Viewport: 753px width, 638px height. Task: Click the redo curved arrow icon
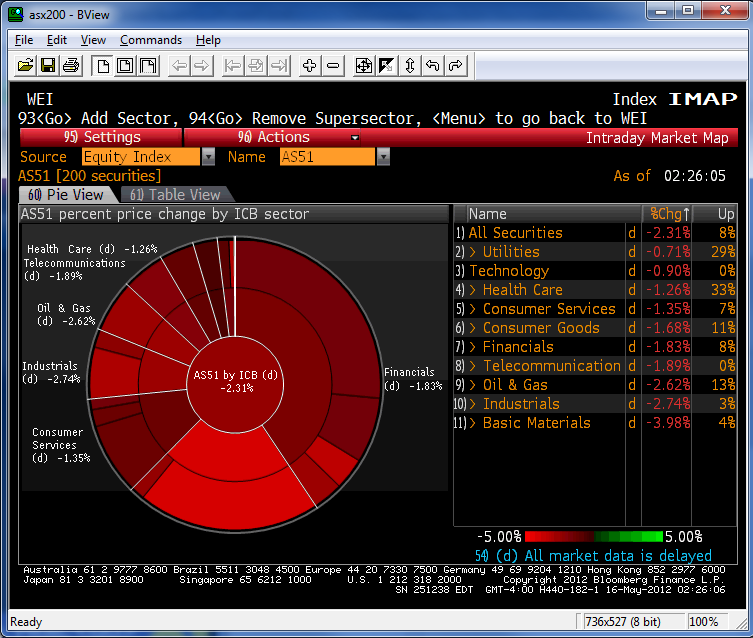point(456,66)
